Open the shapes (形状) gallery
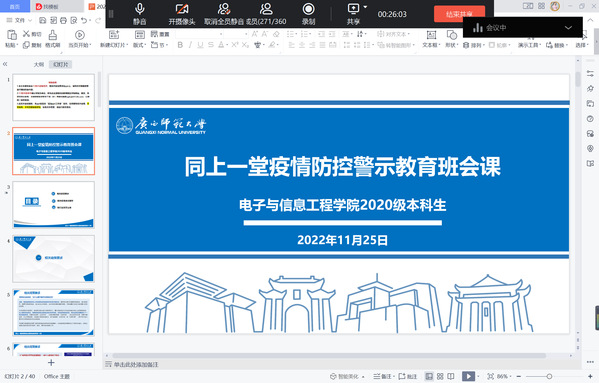 [452, 39]
